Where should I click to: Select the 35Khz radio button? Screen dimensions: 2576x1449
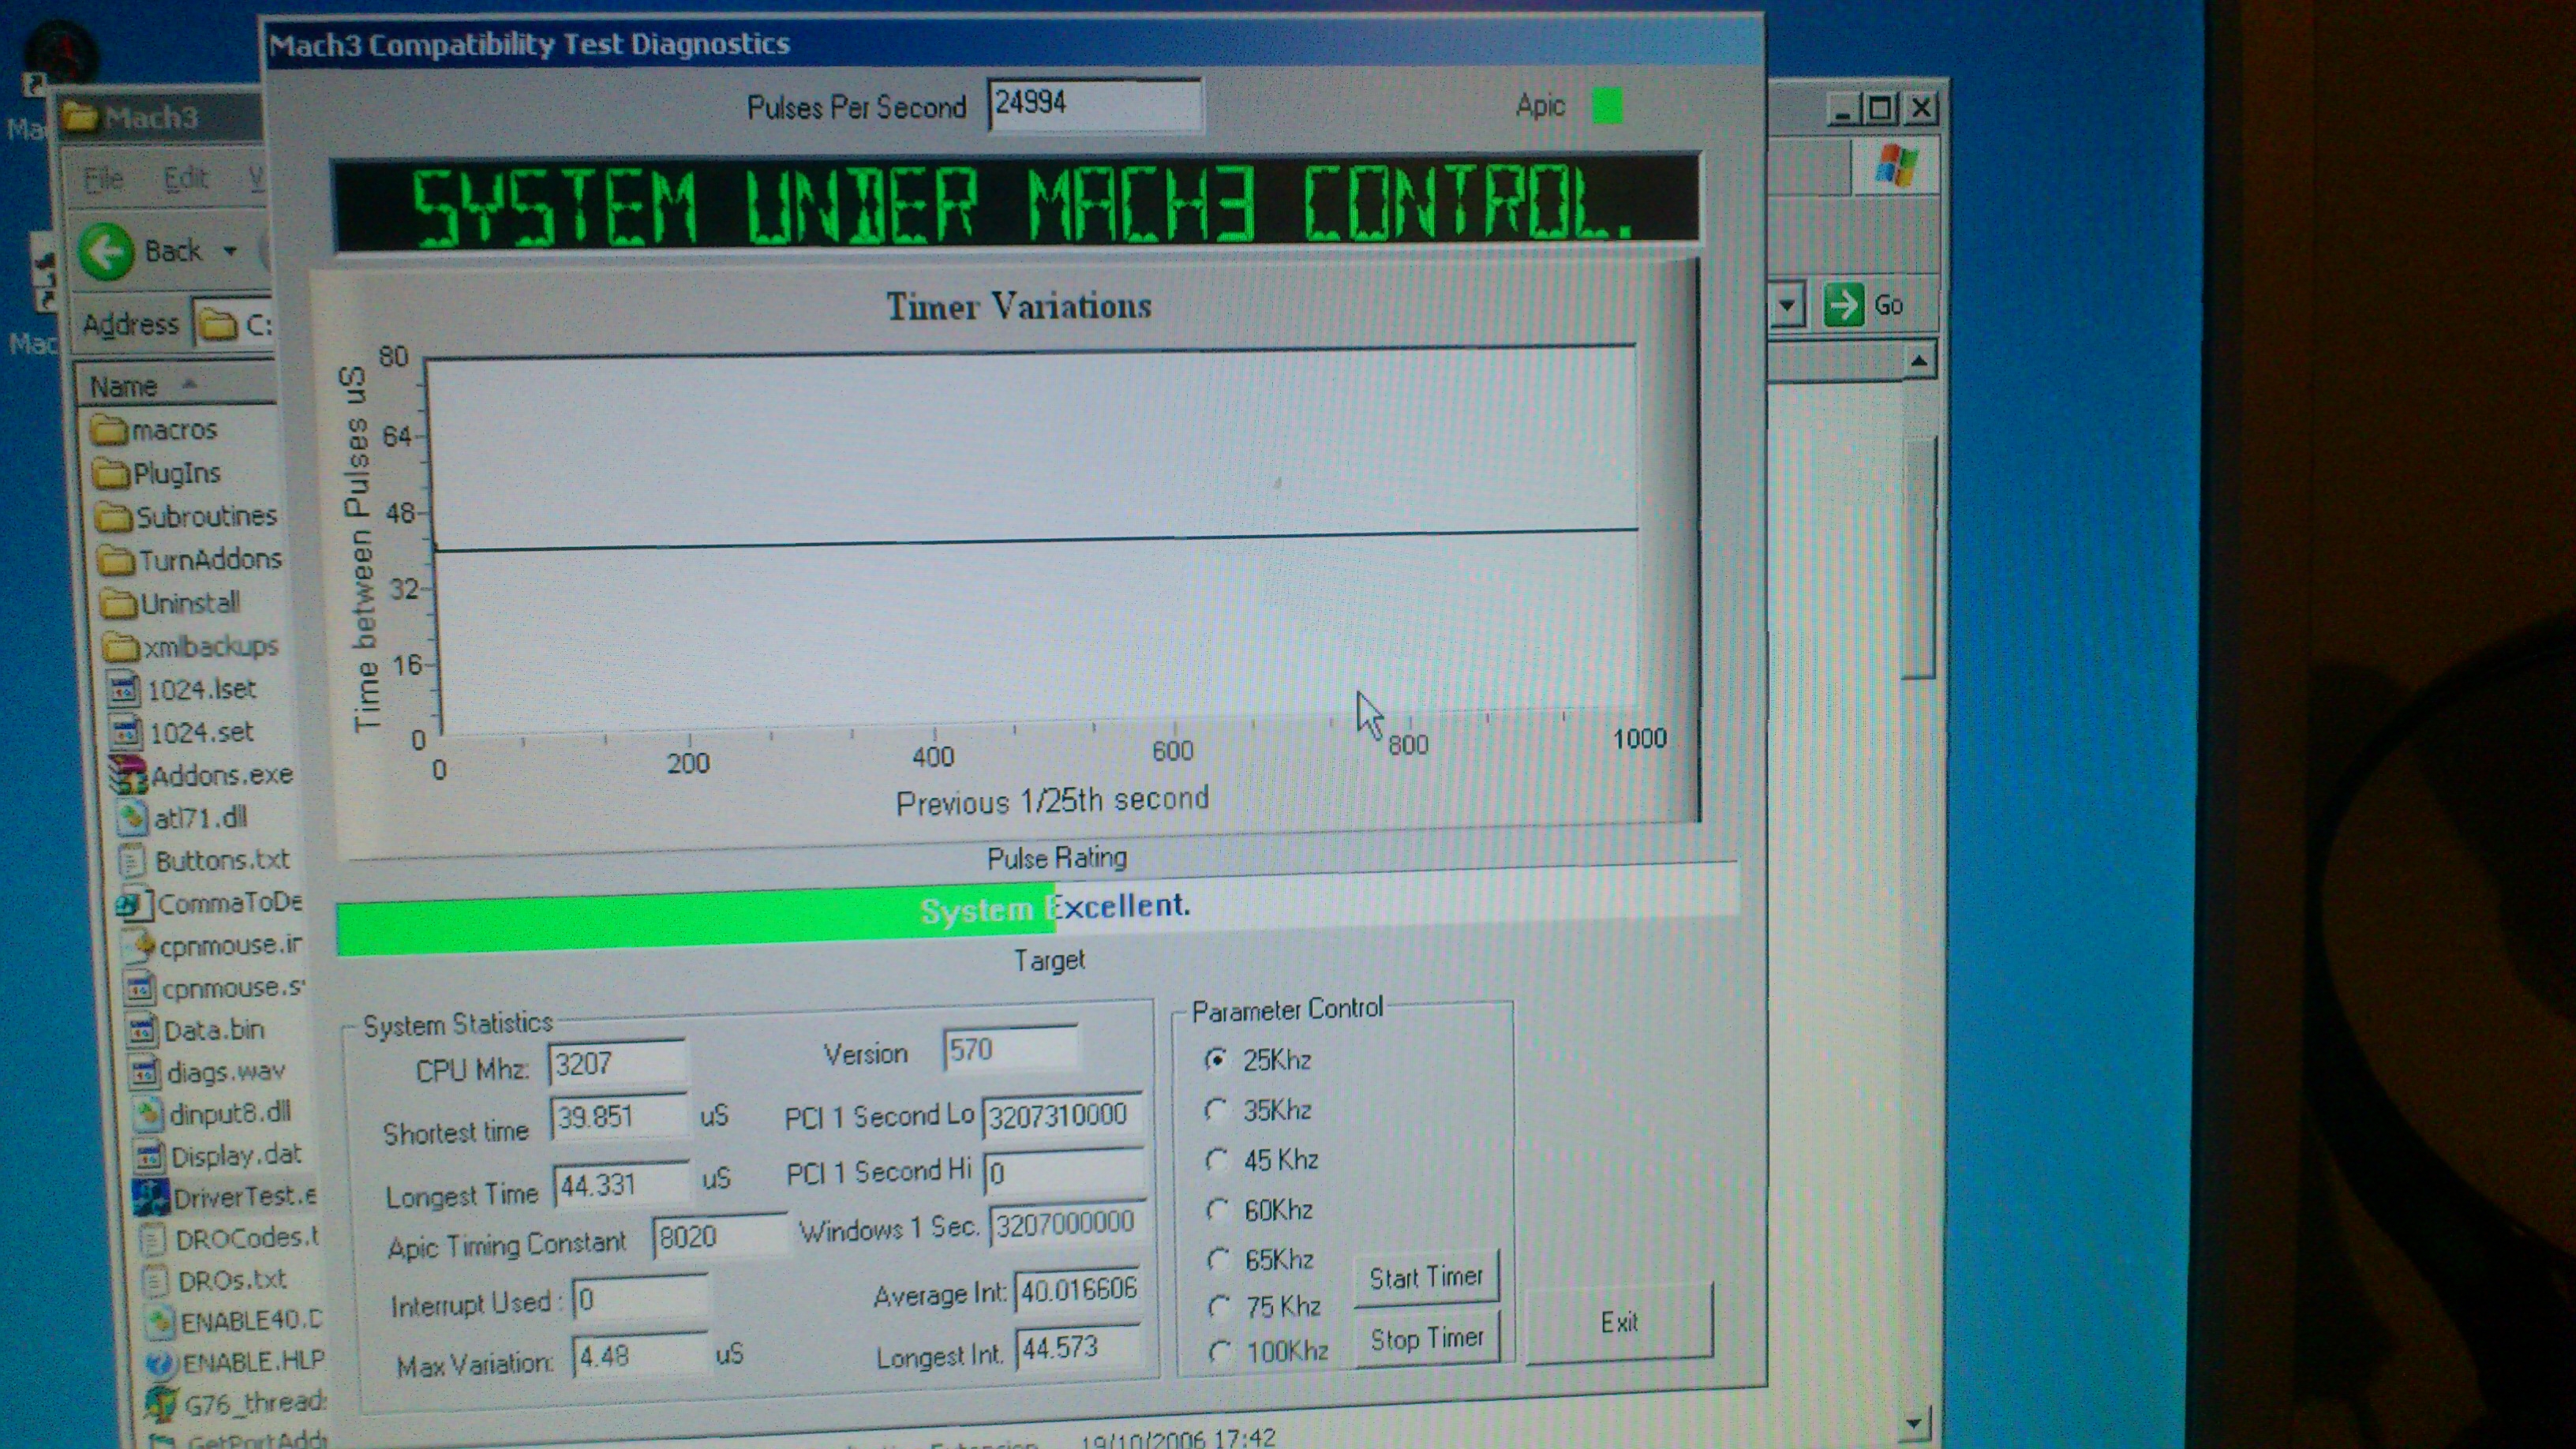[1216, 1110]
